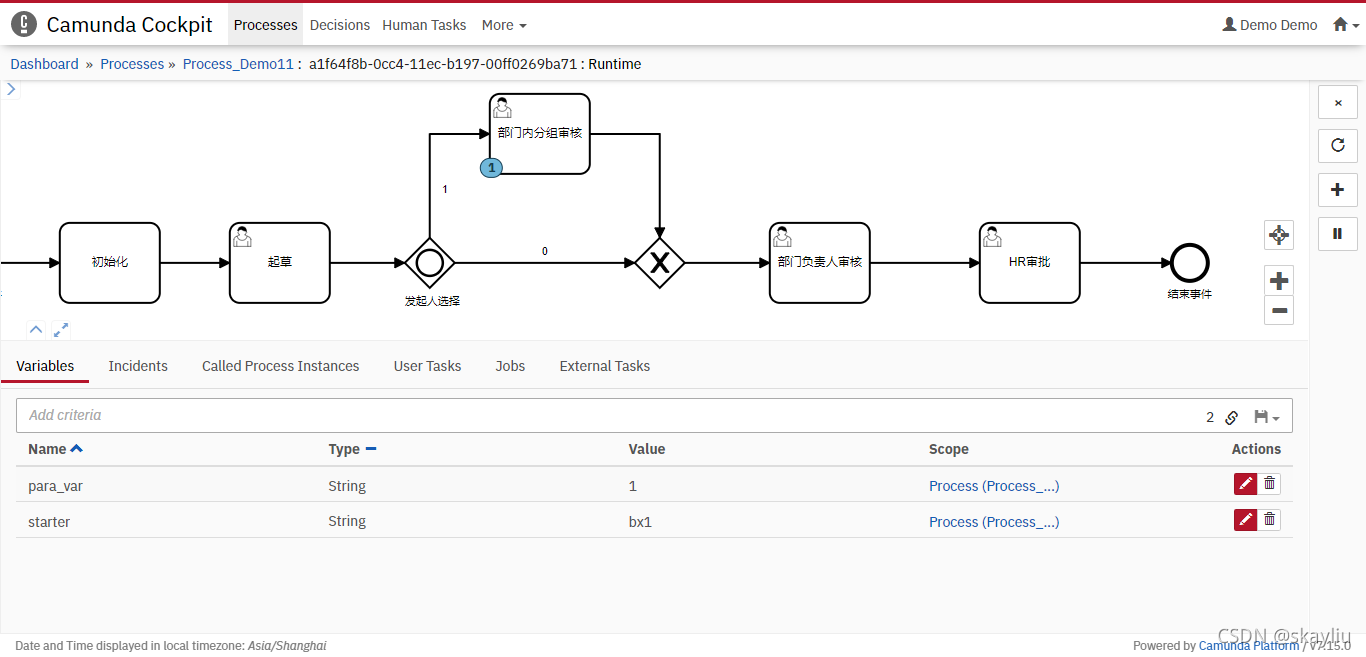This screenshot has height=657, width=1366.
Task: Click the 结束事件 end event circle
Action: 1190,263
